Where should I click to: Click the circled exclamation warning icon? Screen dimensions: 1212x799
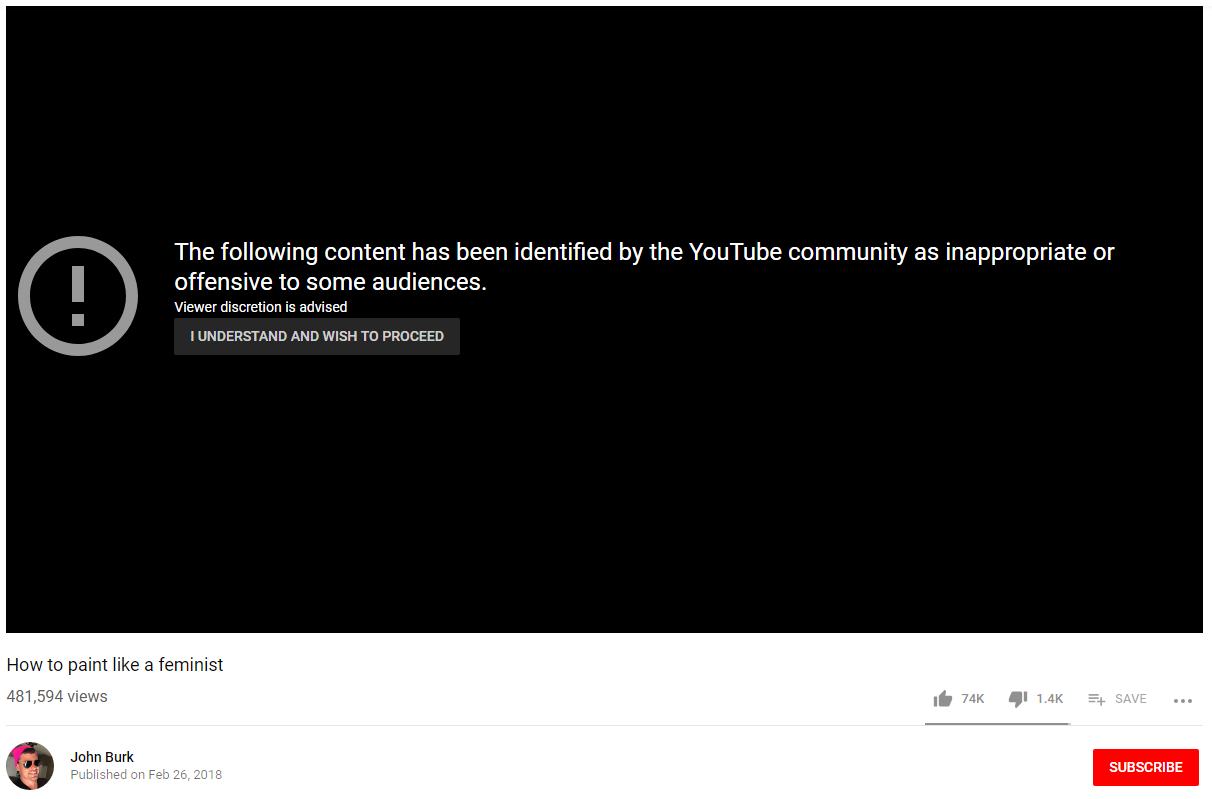pos(78,296)
